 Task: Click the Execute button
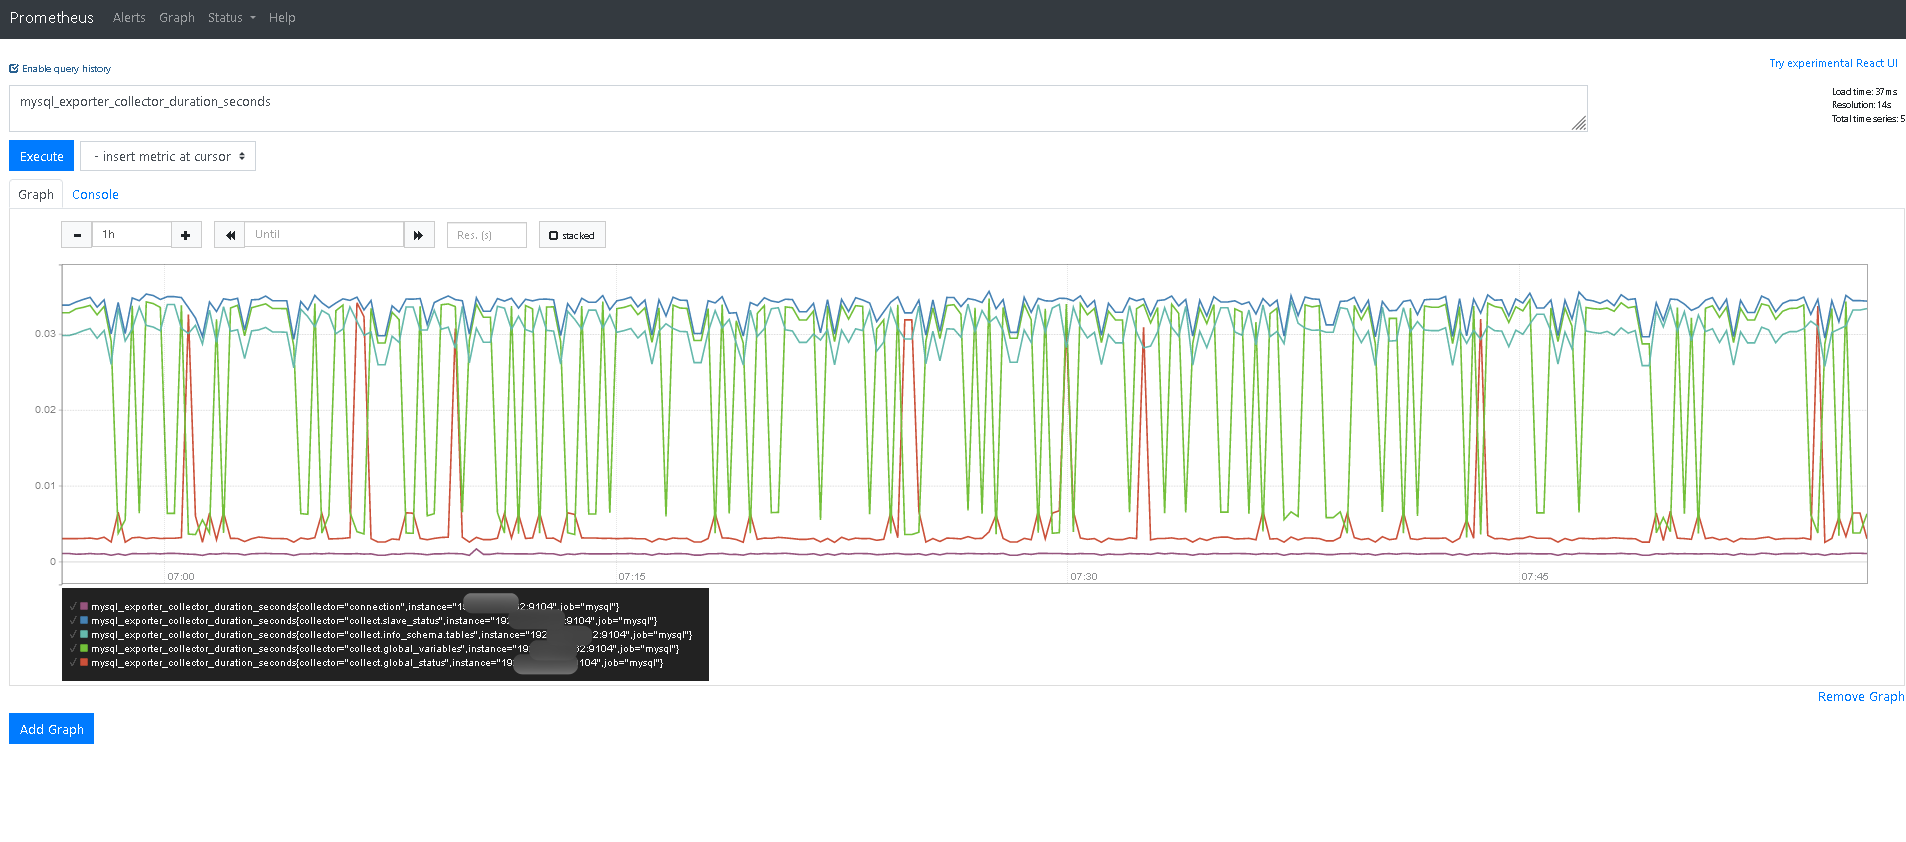click(42, 157)
